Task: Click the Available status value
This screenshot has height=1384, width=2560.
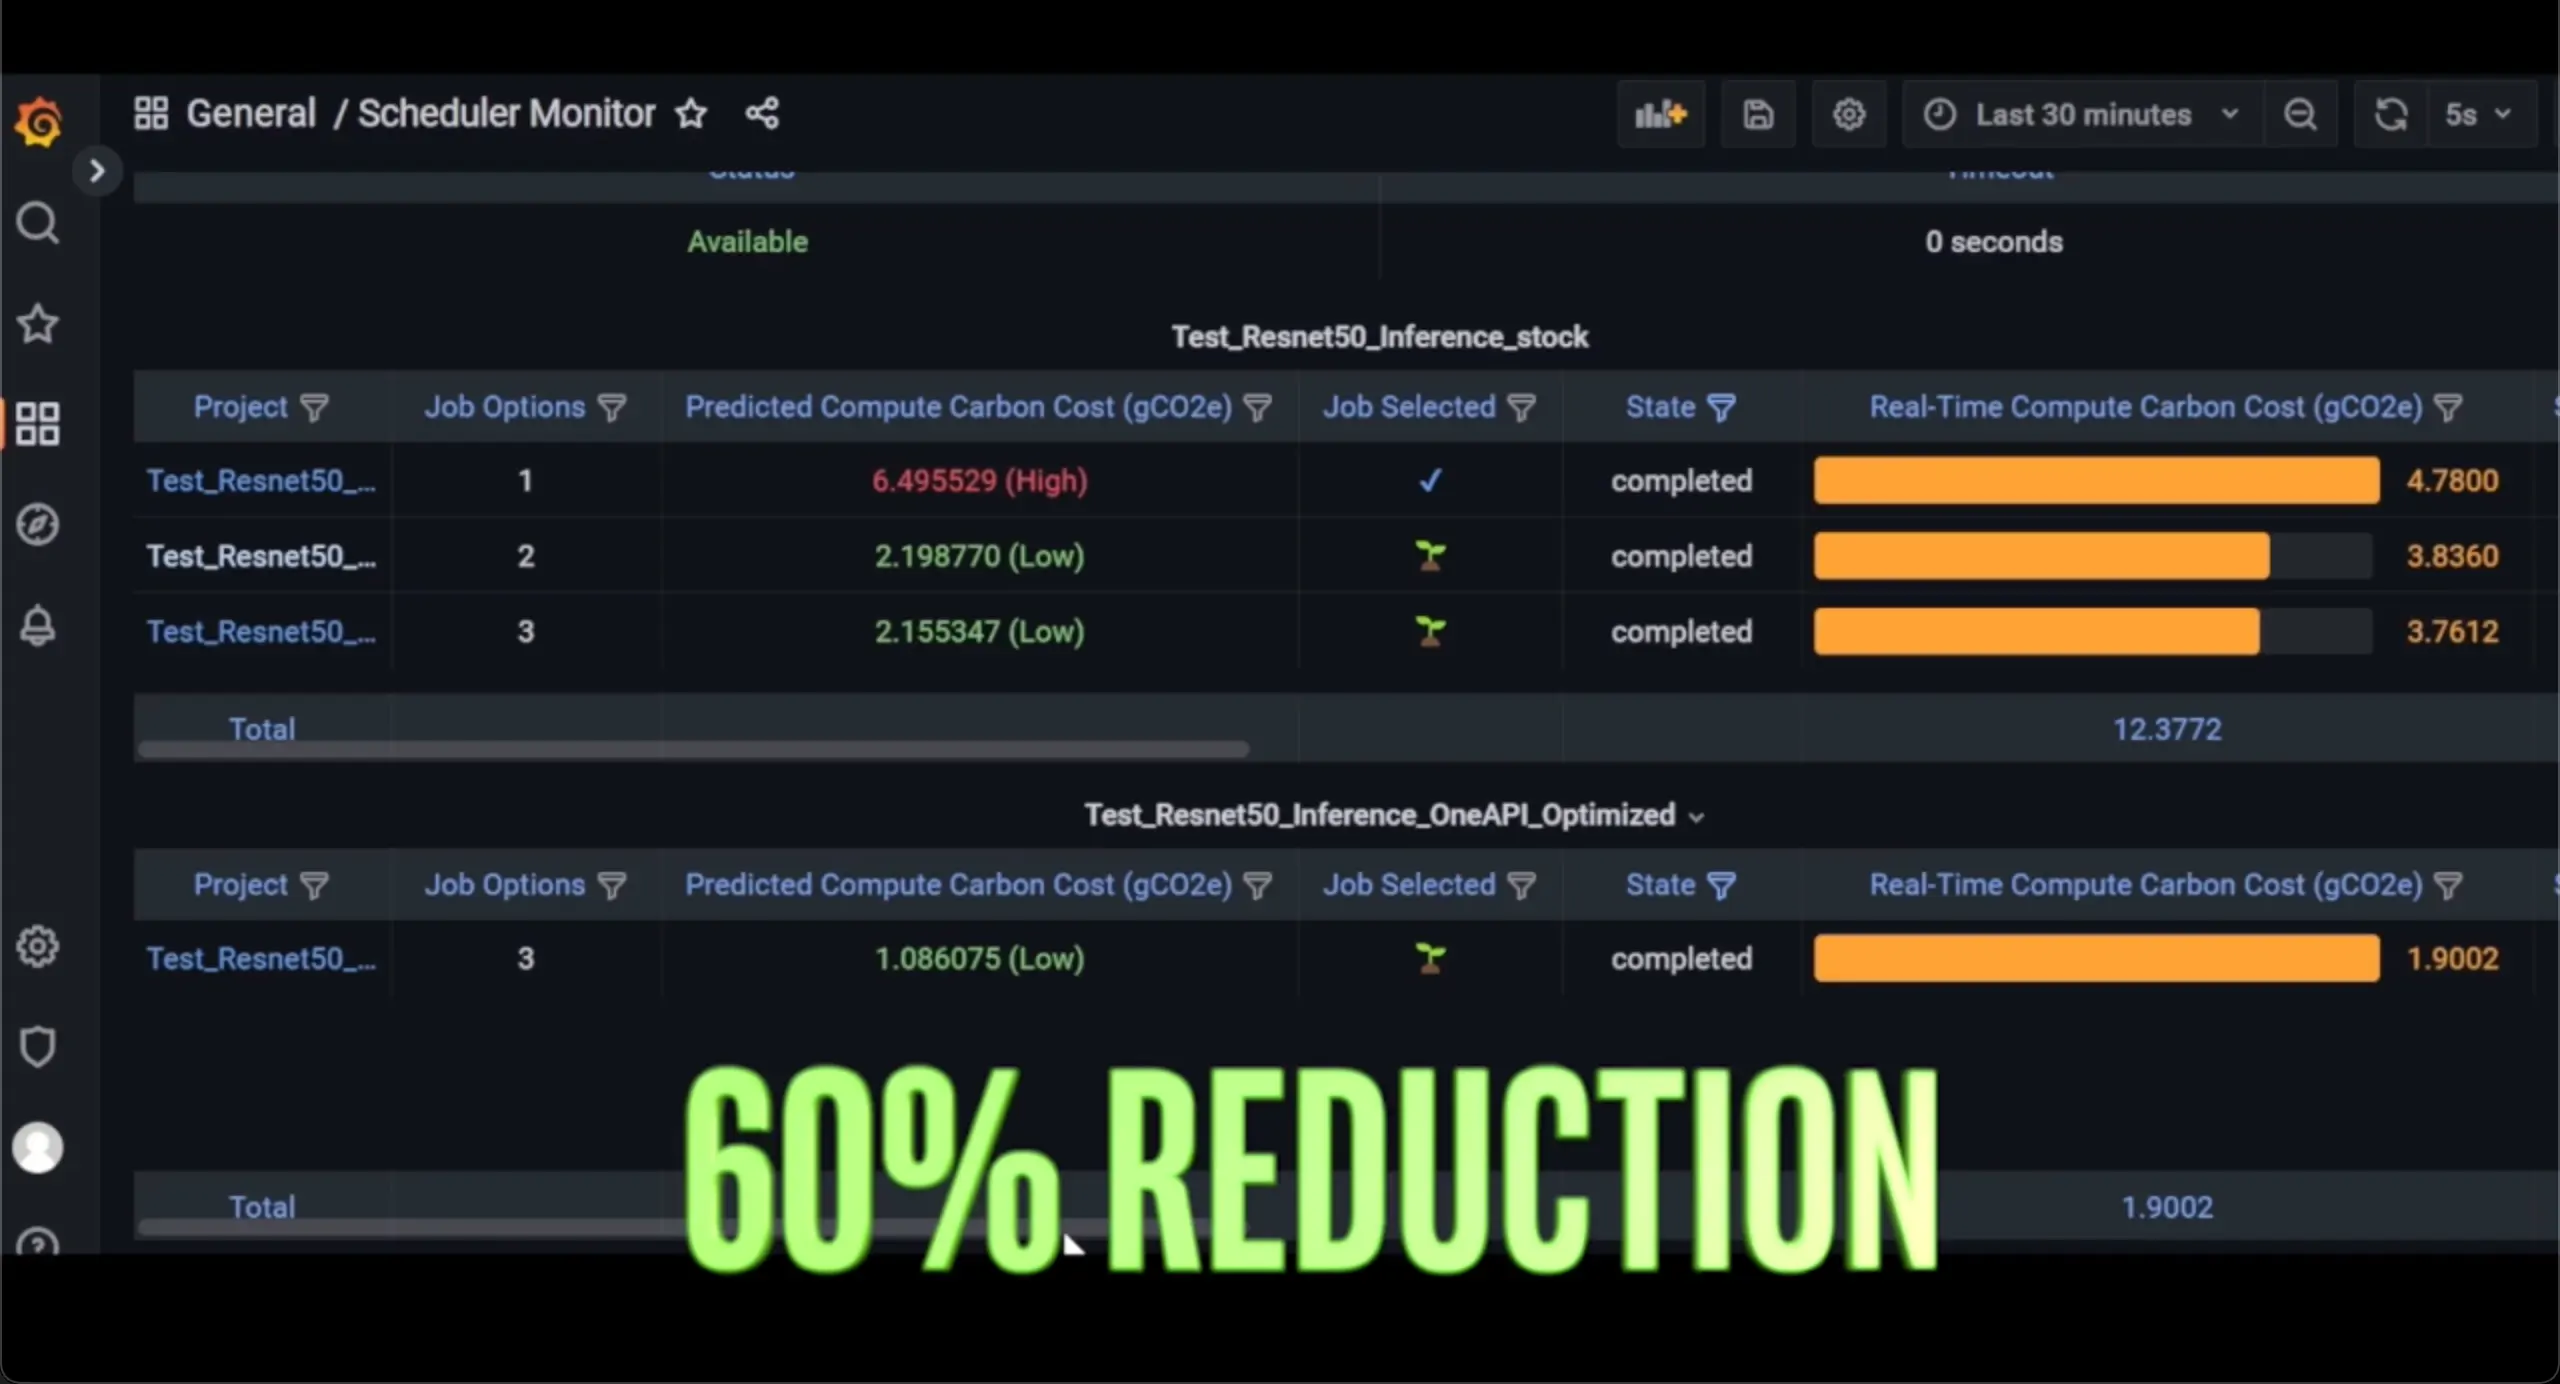Action: pos(747,242)
